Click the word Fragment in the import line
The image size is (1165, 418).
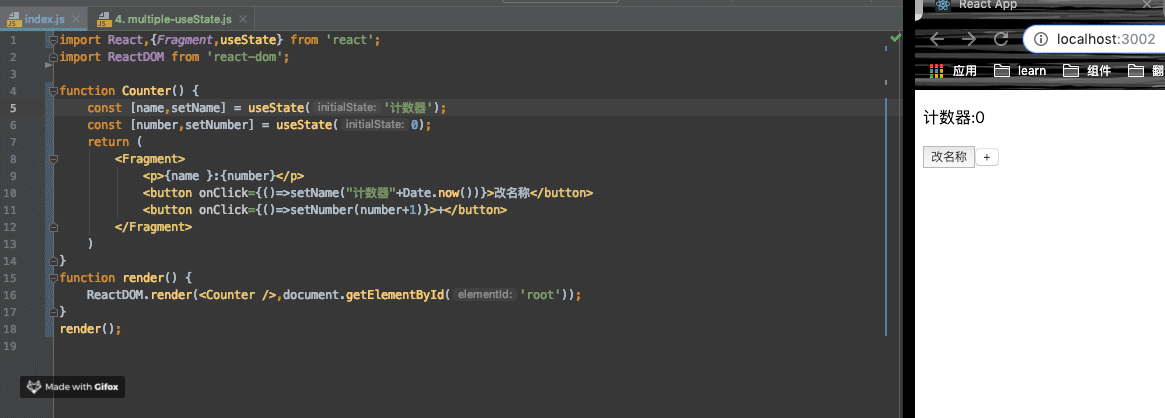pos(185,40)
